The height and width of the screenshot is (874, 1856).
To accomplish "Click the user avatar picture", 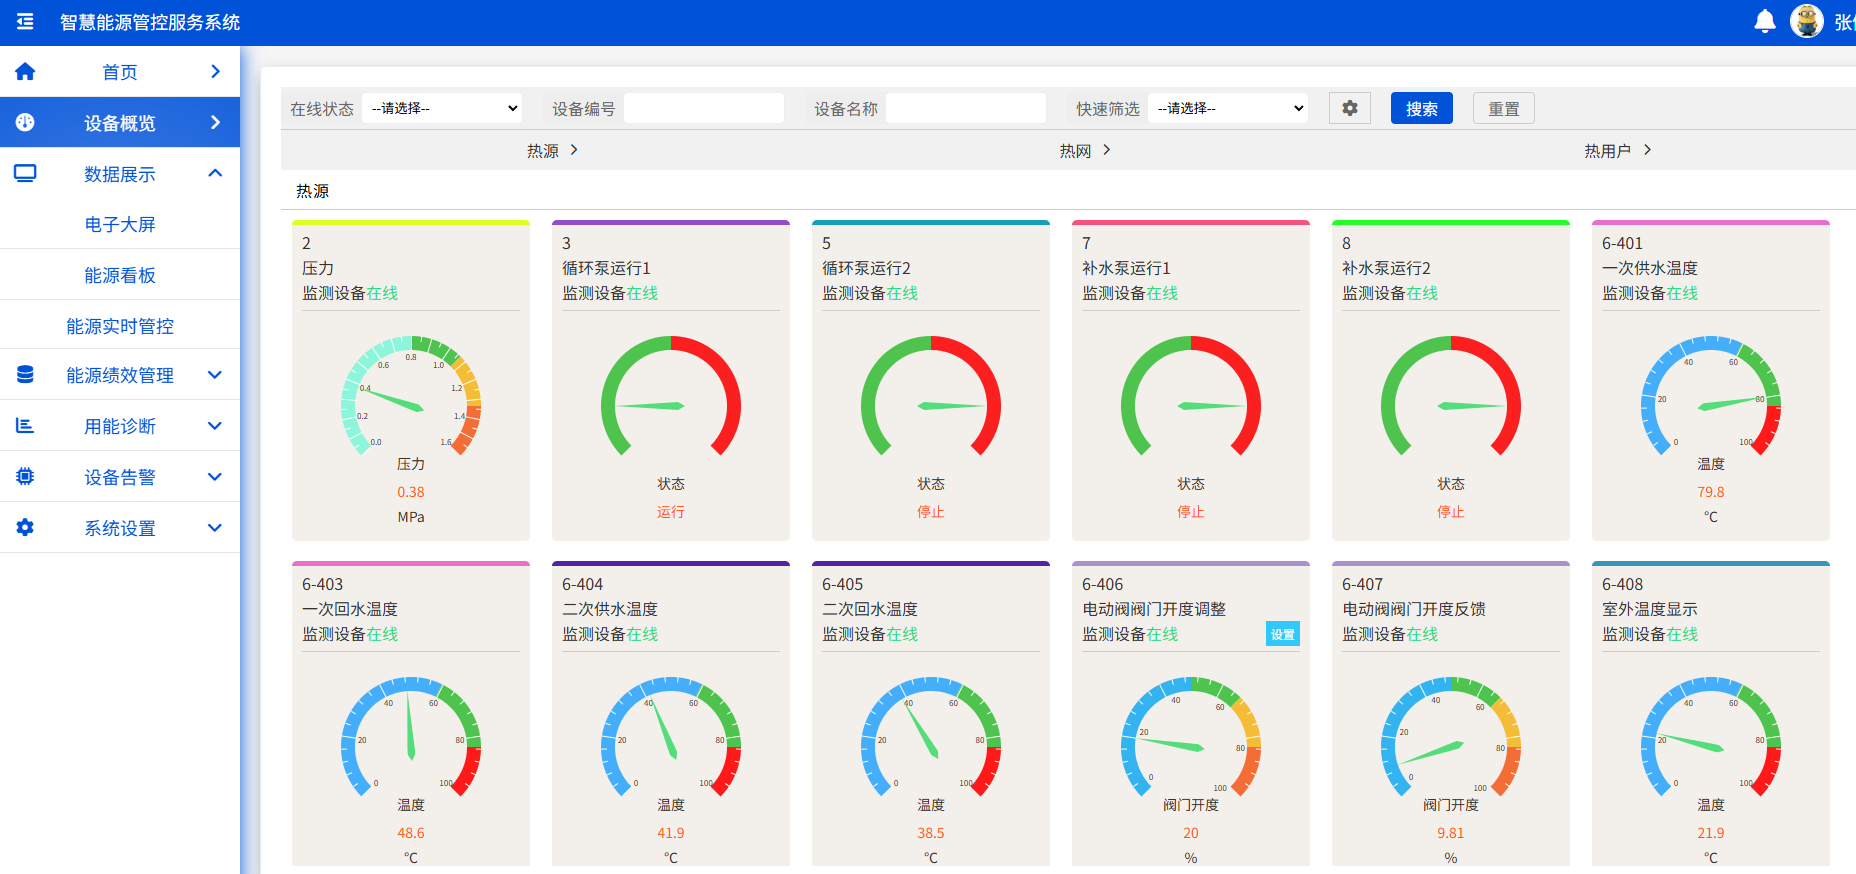I will click(x=1806, y=21).
